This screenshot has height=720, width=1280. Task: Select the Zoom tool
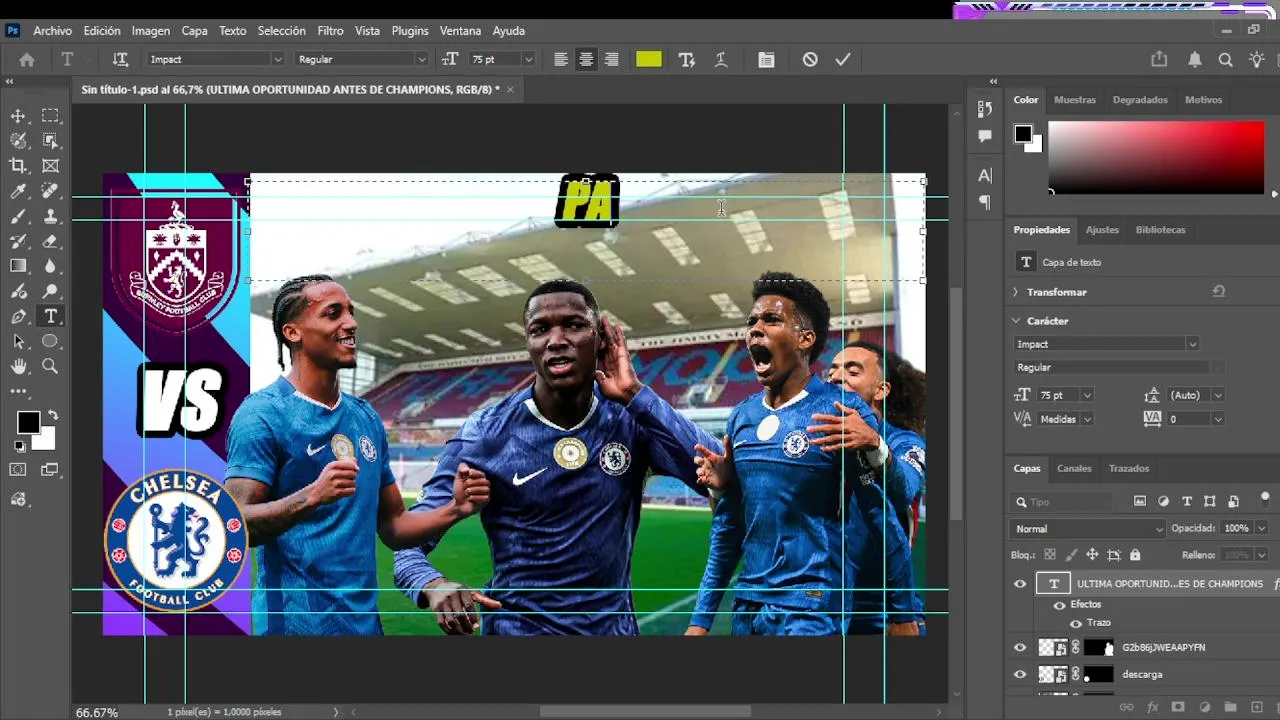pos(50,366)
